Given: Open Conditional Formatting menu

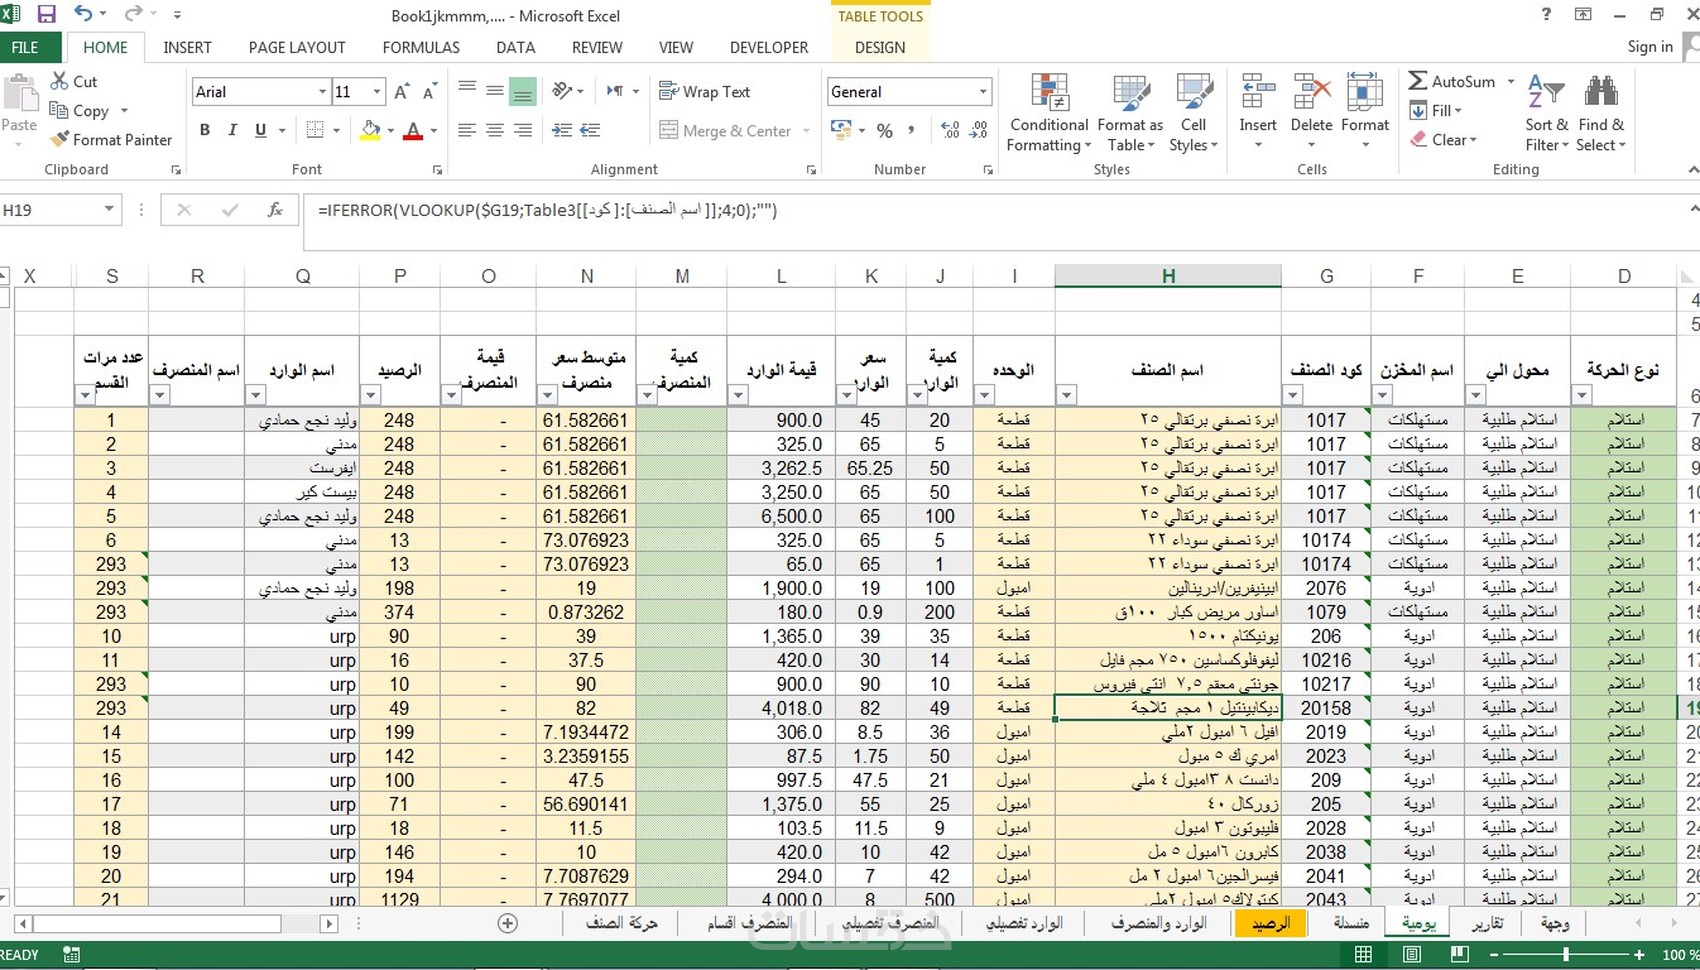Looking at the screenshot, I should tap(1049, 113).
